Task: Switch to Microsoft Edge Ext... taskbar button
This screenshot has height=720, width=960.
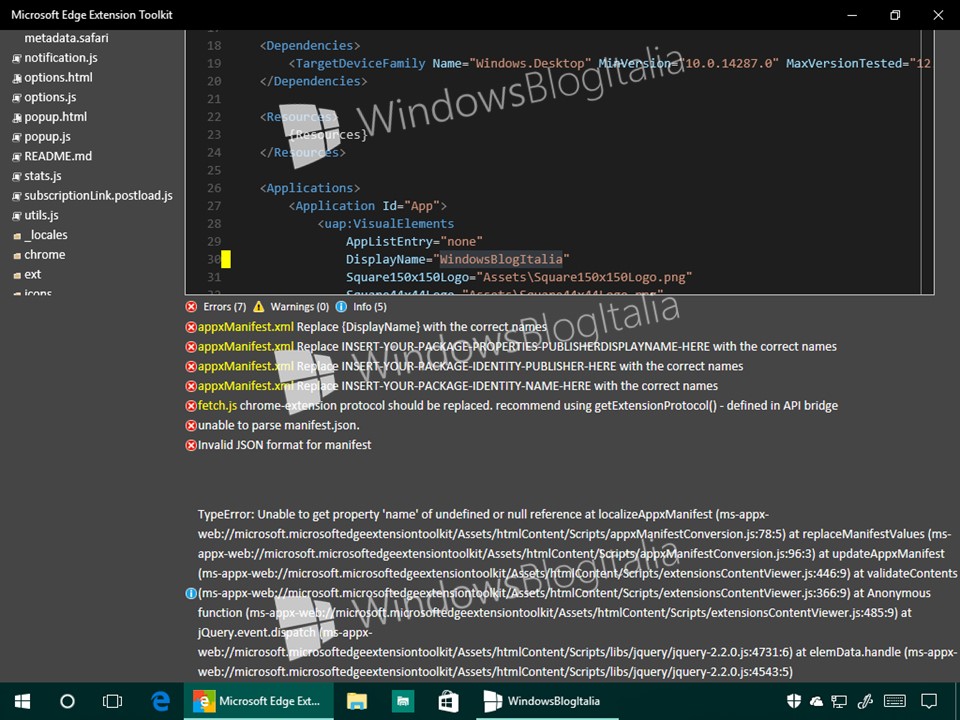Action: point(258,701)
